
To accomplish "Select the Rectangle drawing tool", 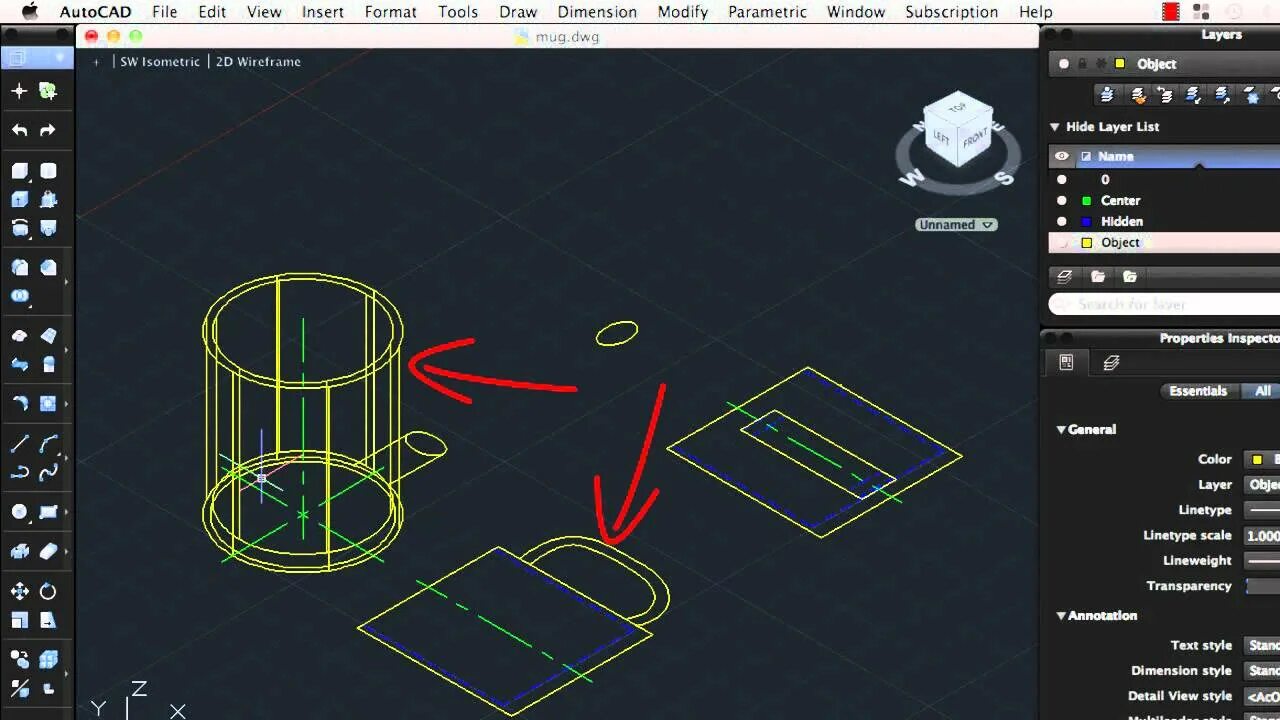I will pyautogui.click(x=48, y=512).
